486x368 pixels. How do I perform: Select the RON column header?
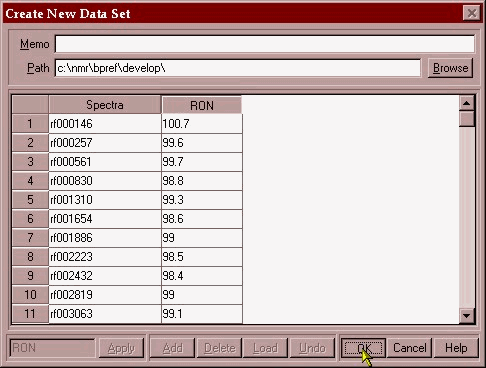point(202,106)
